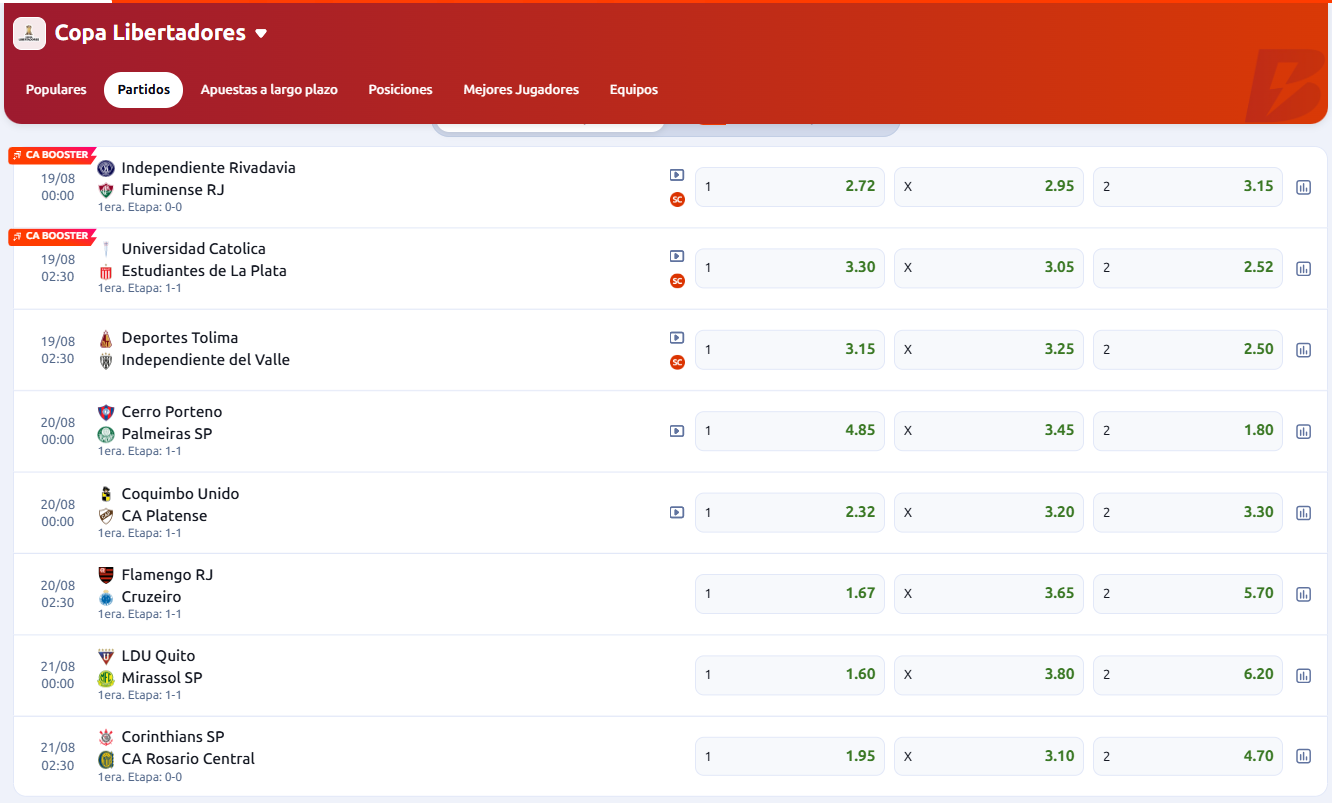Click the Coquimbo Unido team crest
The height and width of the screenshot is (803, 1332).
106,494
